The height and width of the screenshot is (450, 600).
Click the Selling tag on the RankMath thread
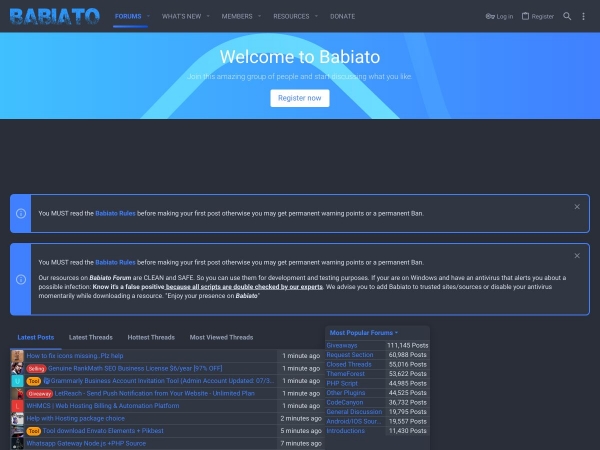click(x=36, y=368)
